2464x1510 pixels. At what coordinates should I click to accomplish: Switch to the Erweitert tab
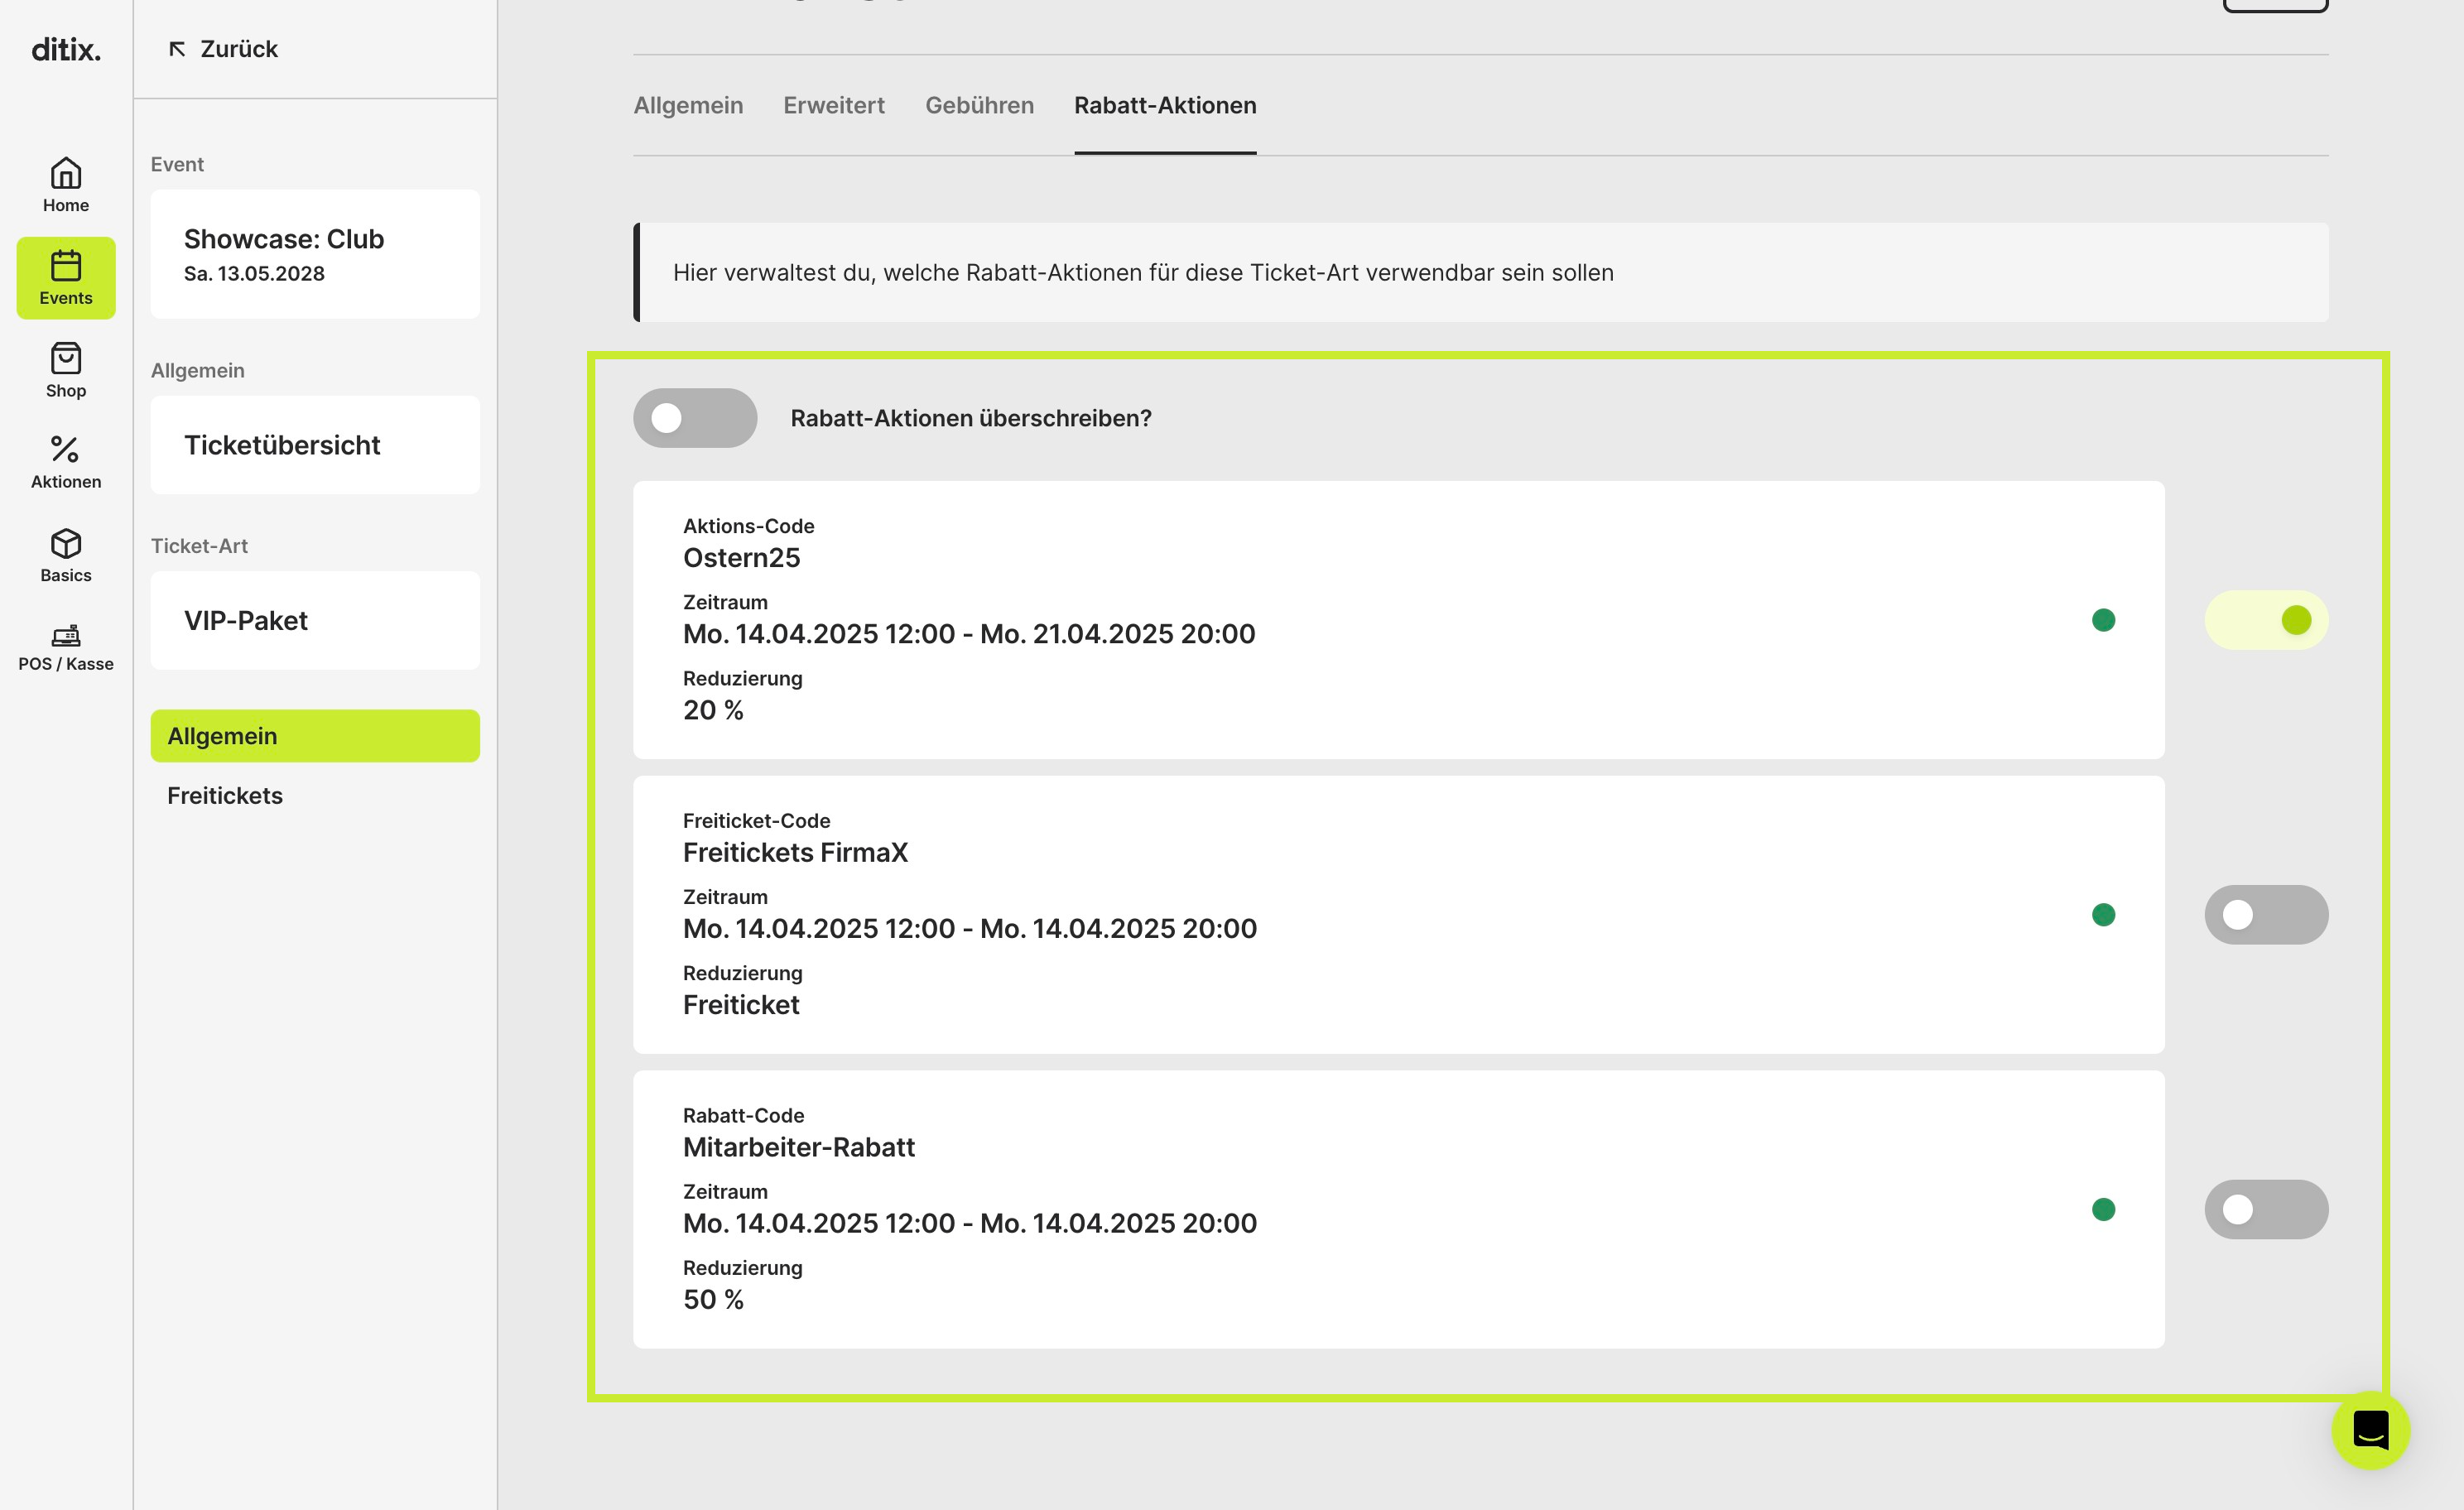pos(834,105)
